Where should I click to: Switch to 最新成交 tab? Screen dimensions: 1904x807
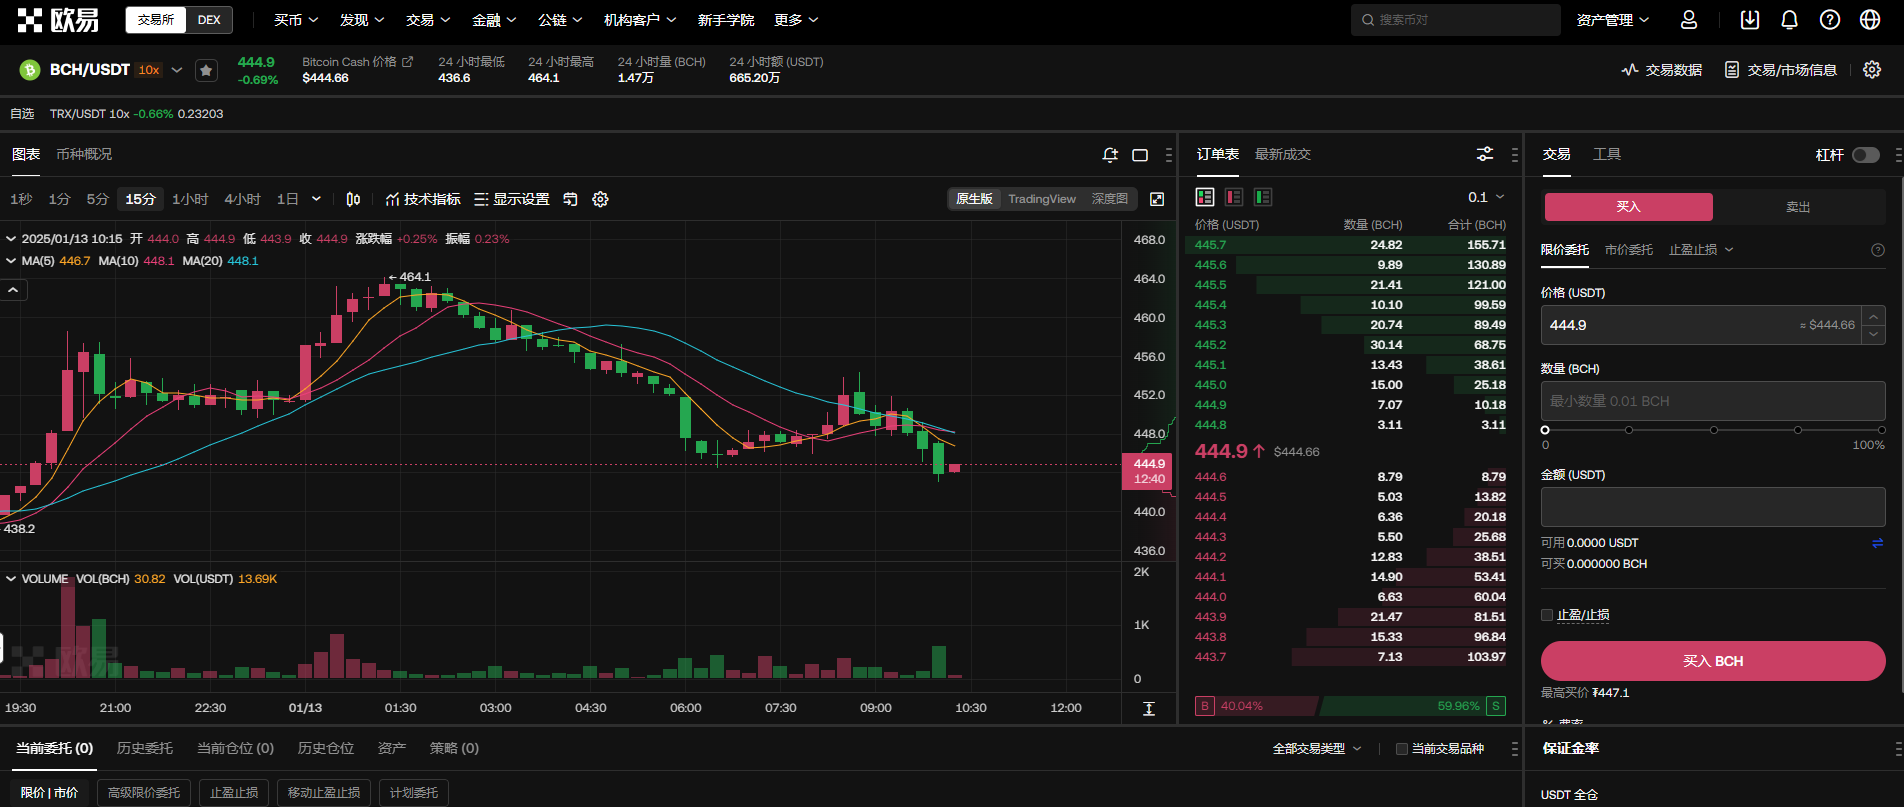tap(1282, 154)
